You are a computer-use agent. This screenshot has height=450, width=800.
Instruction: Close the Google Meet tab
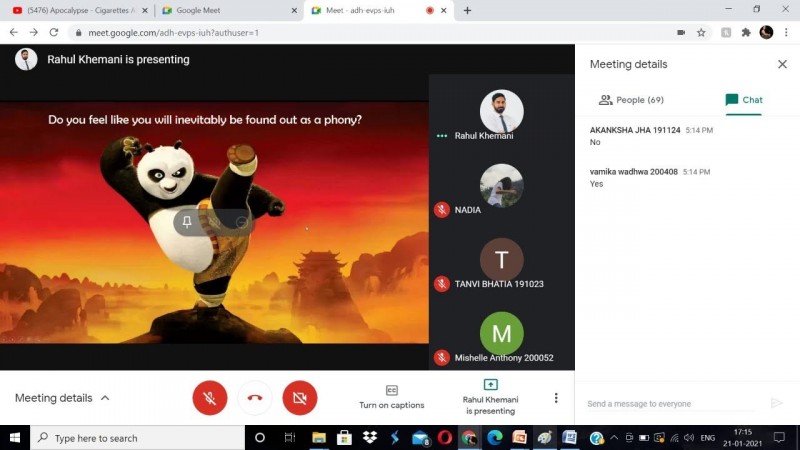(x=294, y=10)
